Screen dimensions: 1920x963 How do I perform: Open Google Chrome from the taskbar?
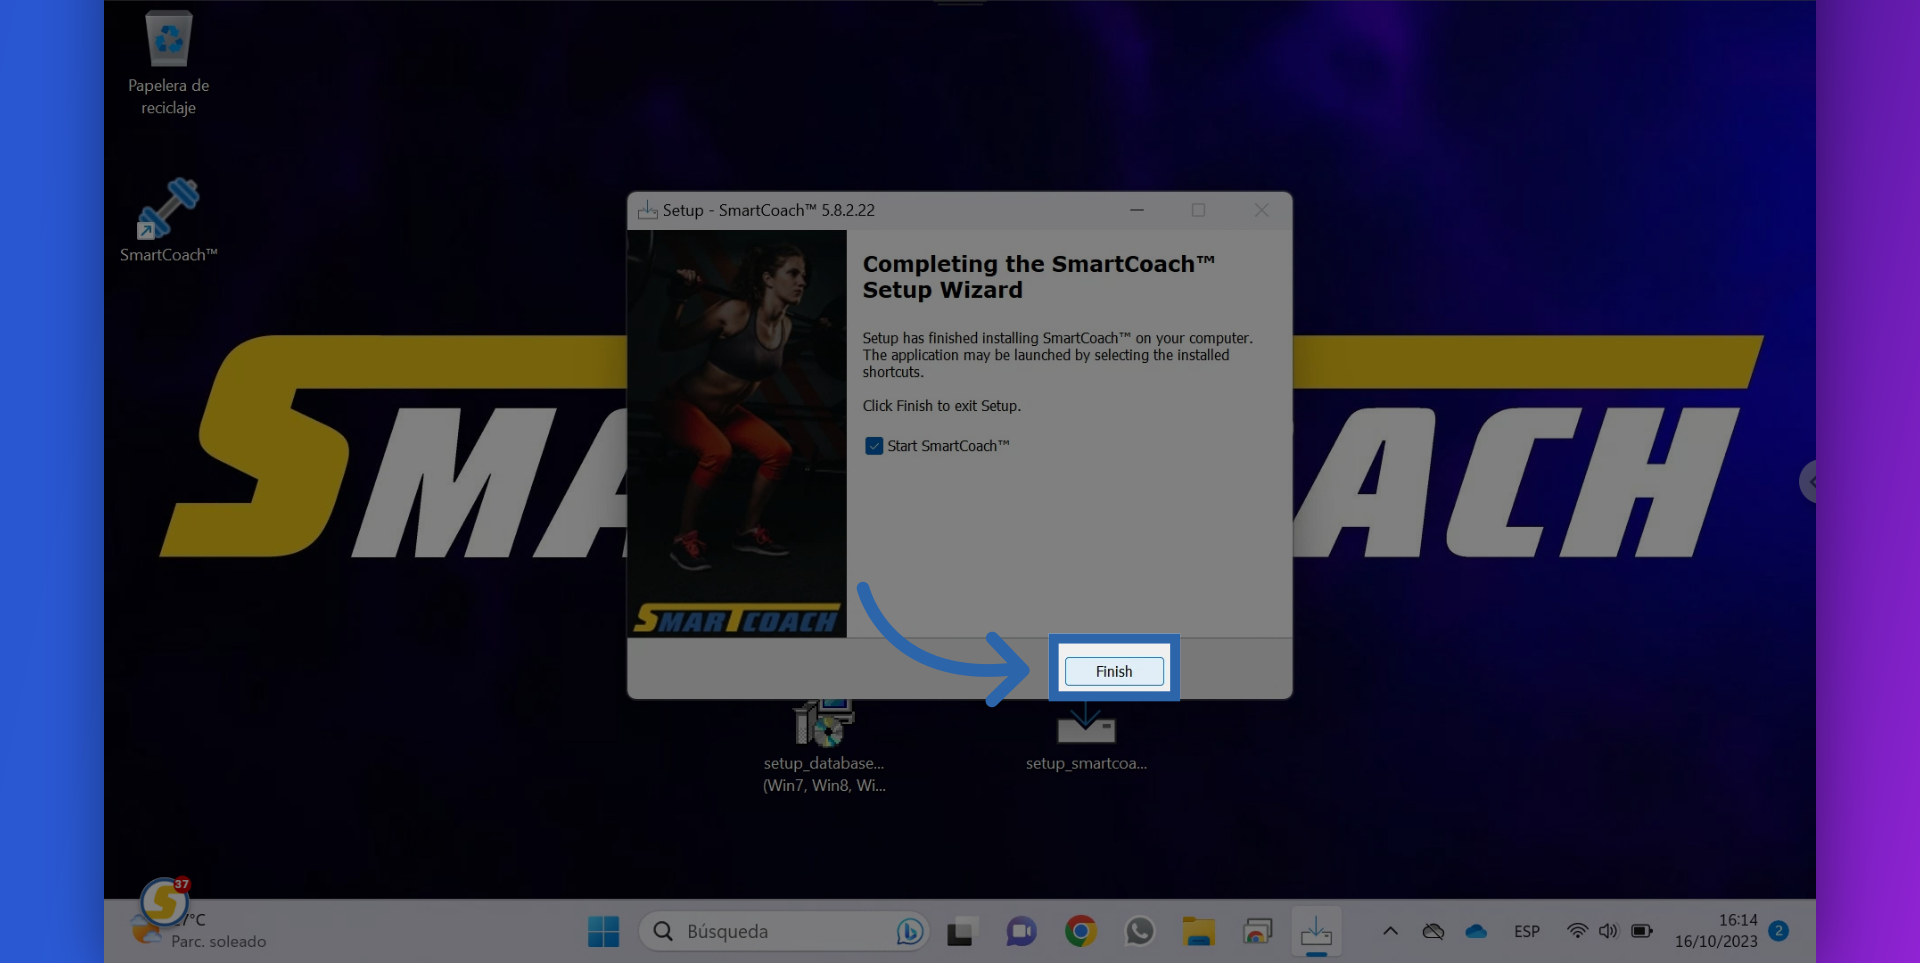(1080, 932)
